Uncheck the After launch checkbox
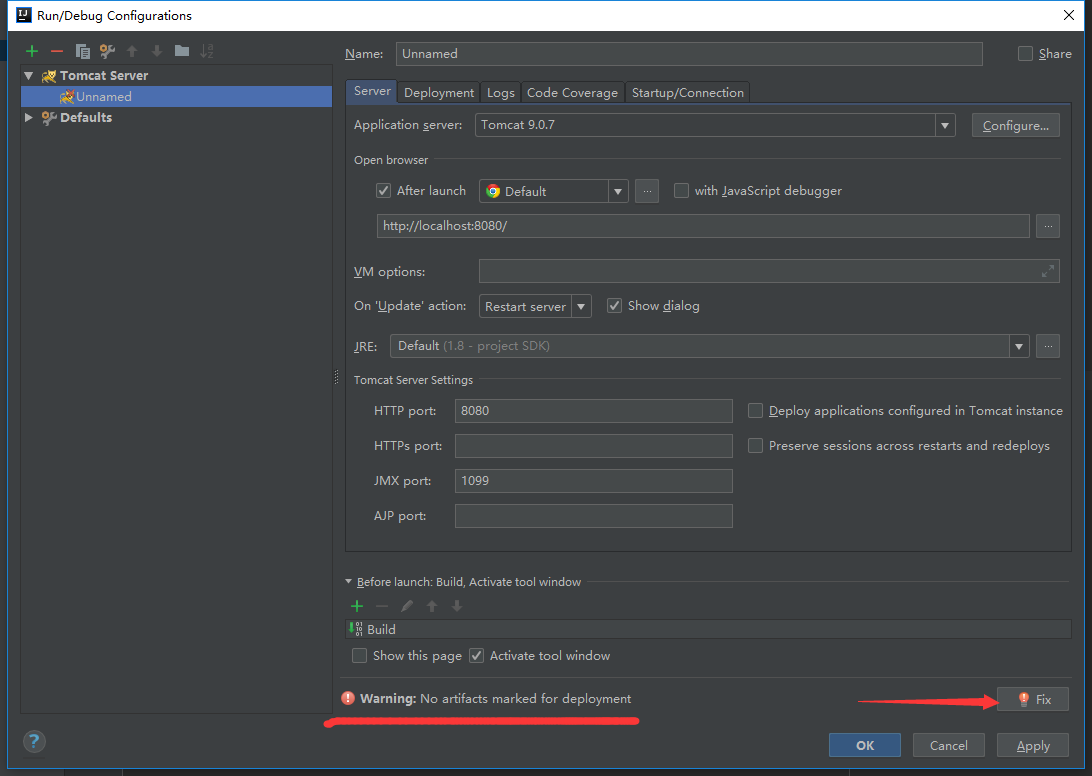1092x776 pixels. [x=383, y=190]
